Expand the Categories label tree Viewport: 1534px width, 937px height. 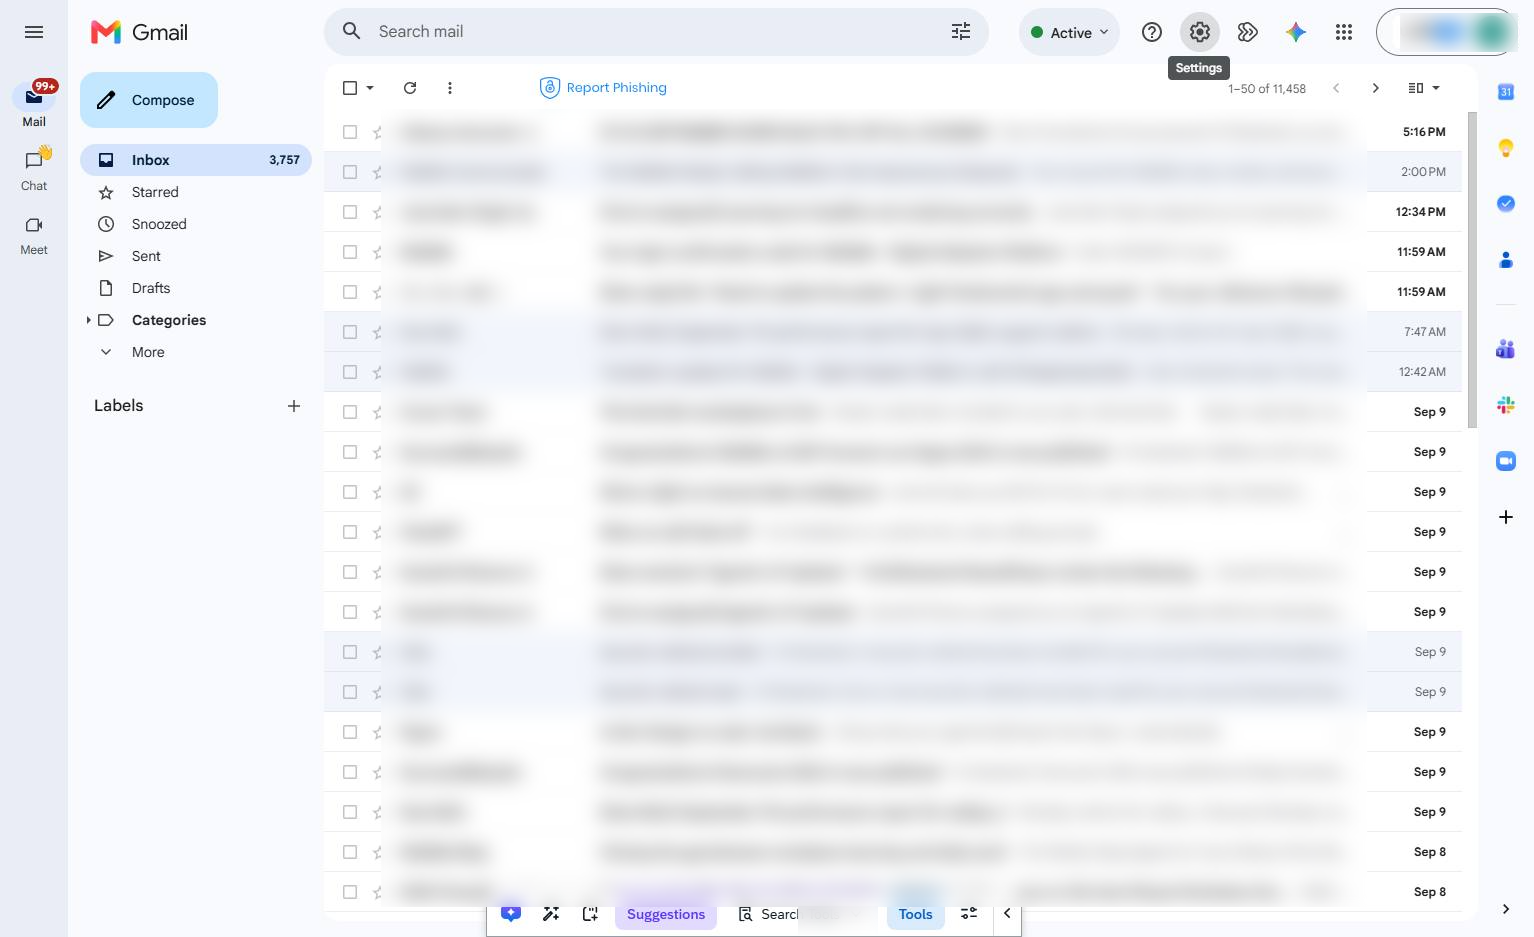pyautogui.click(x=88, y=320)
